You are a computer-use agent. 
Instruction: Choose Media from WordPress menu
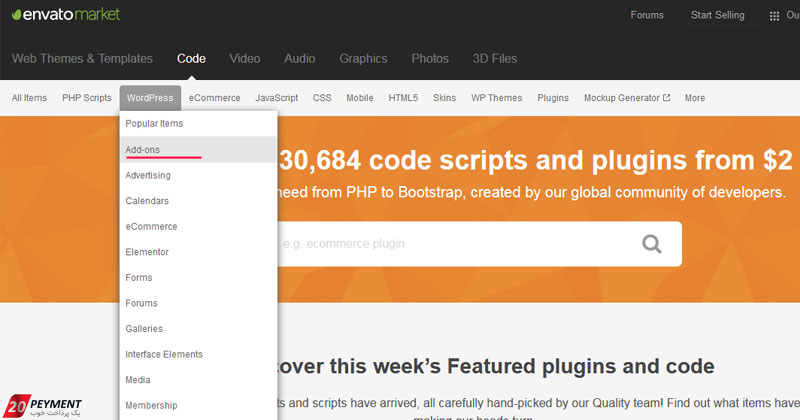click(x=198, y=380)
